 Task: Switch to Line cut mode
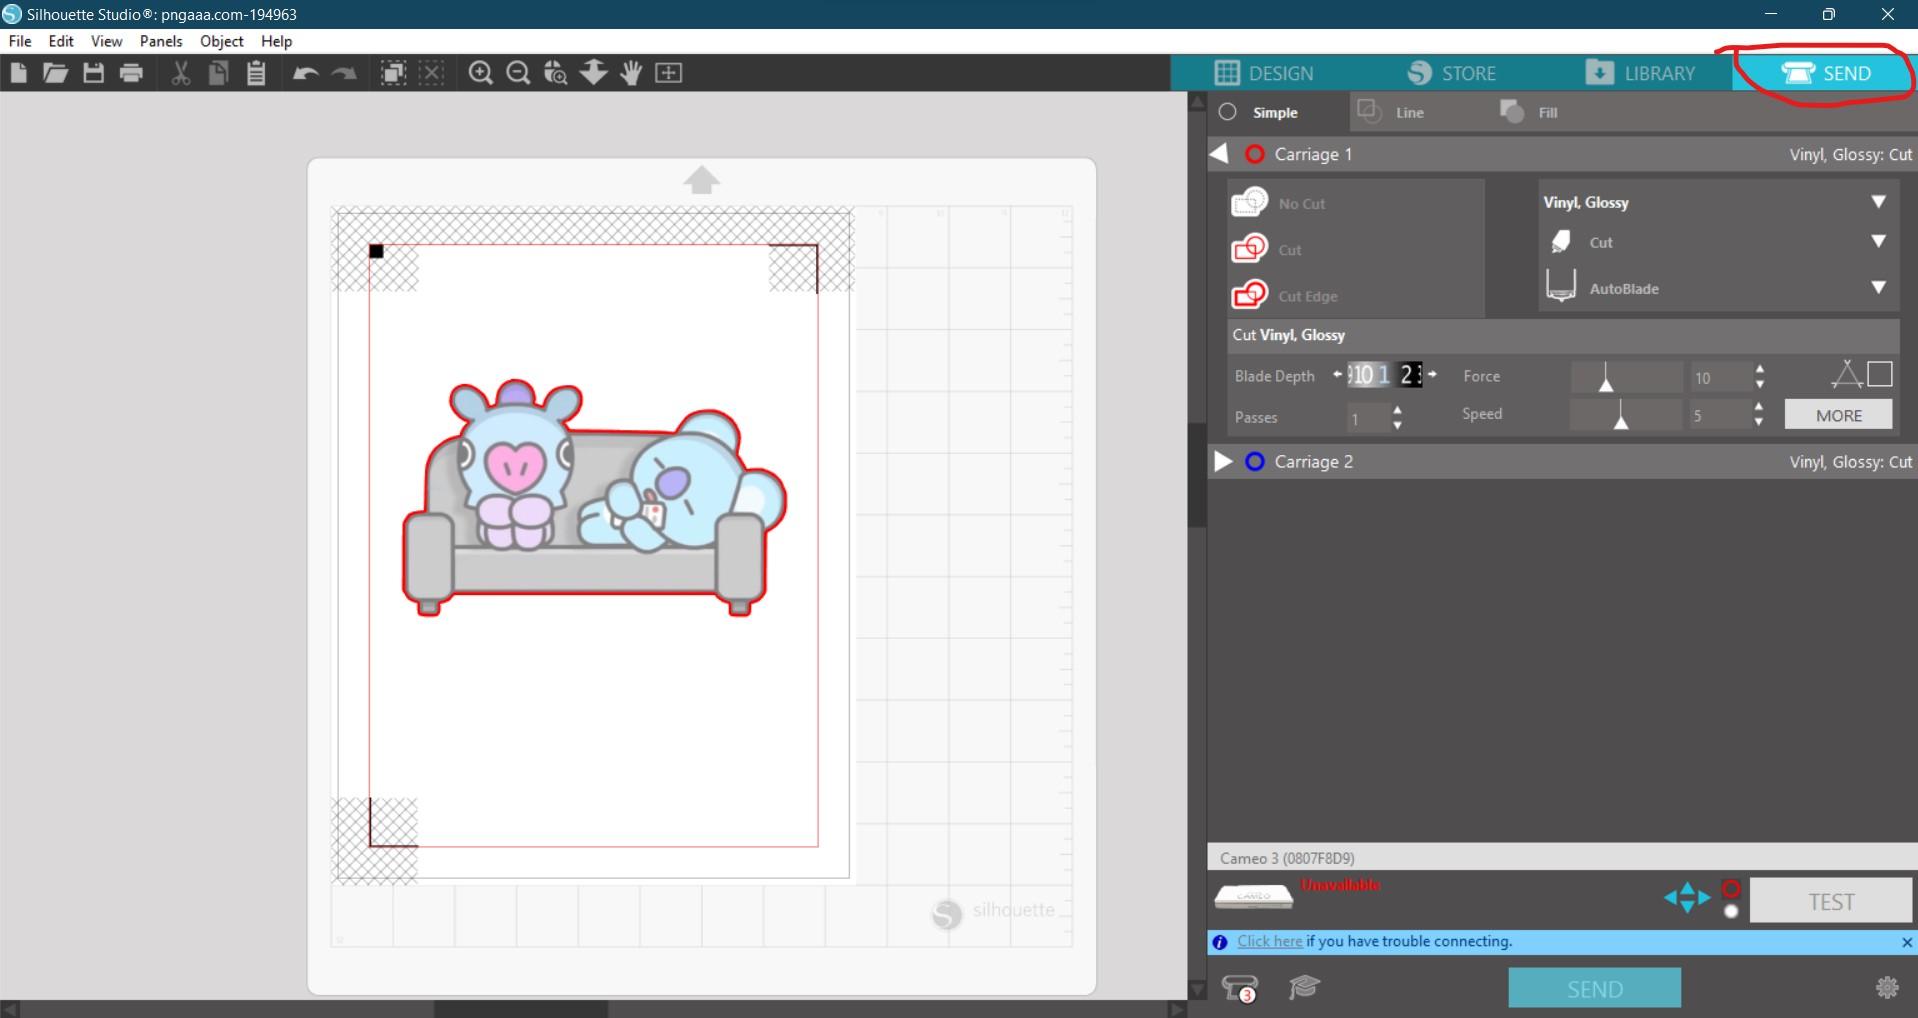[x=1391, y=112]
